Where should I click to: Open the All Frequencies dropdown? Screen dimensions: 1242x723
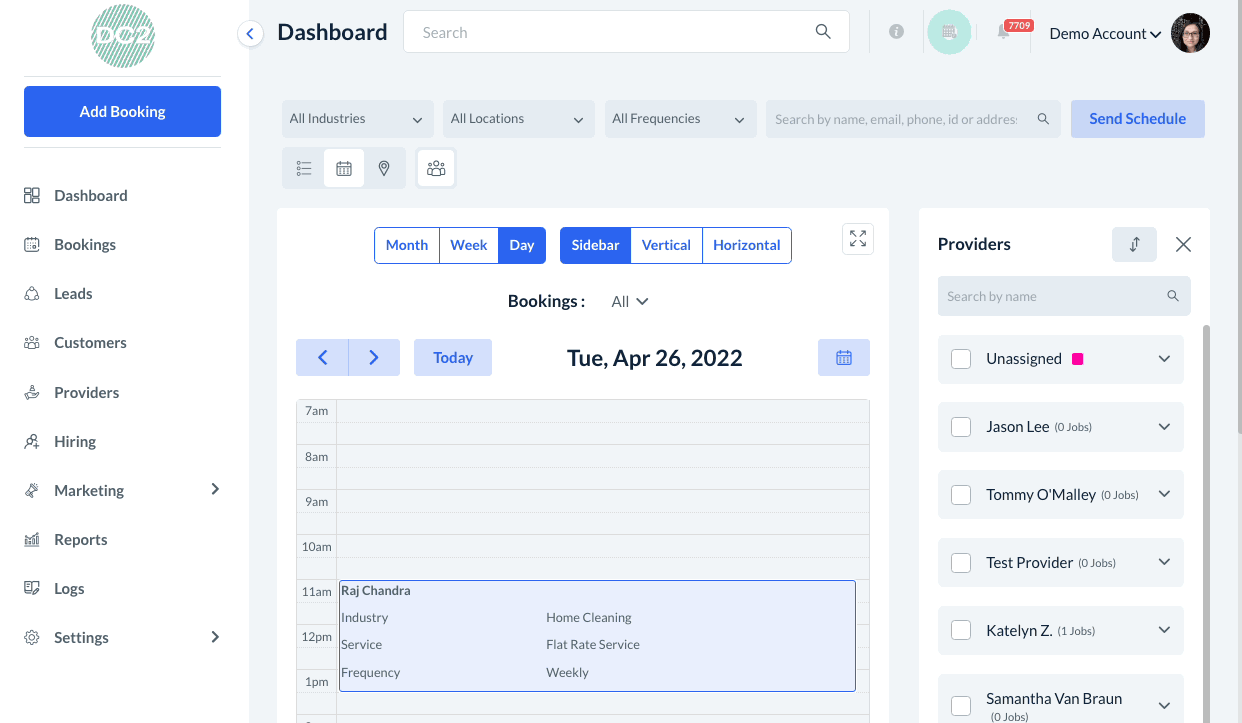pos(679,119)
